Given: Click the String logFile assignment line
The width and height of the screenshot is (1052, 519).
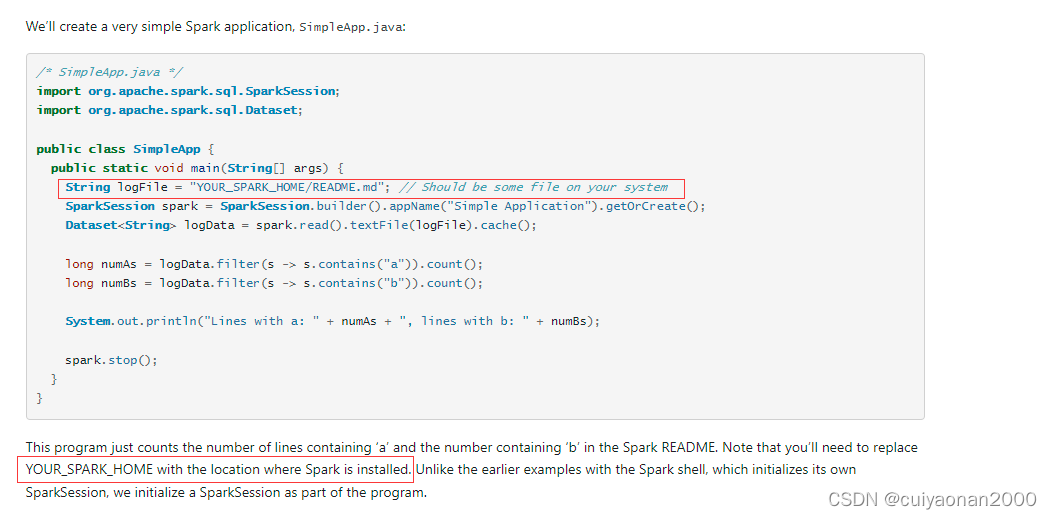Looking at the screenshot, I should click(x=366, y=187).
